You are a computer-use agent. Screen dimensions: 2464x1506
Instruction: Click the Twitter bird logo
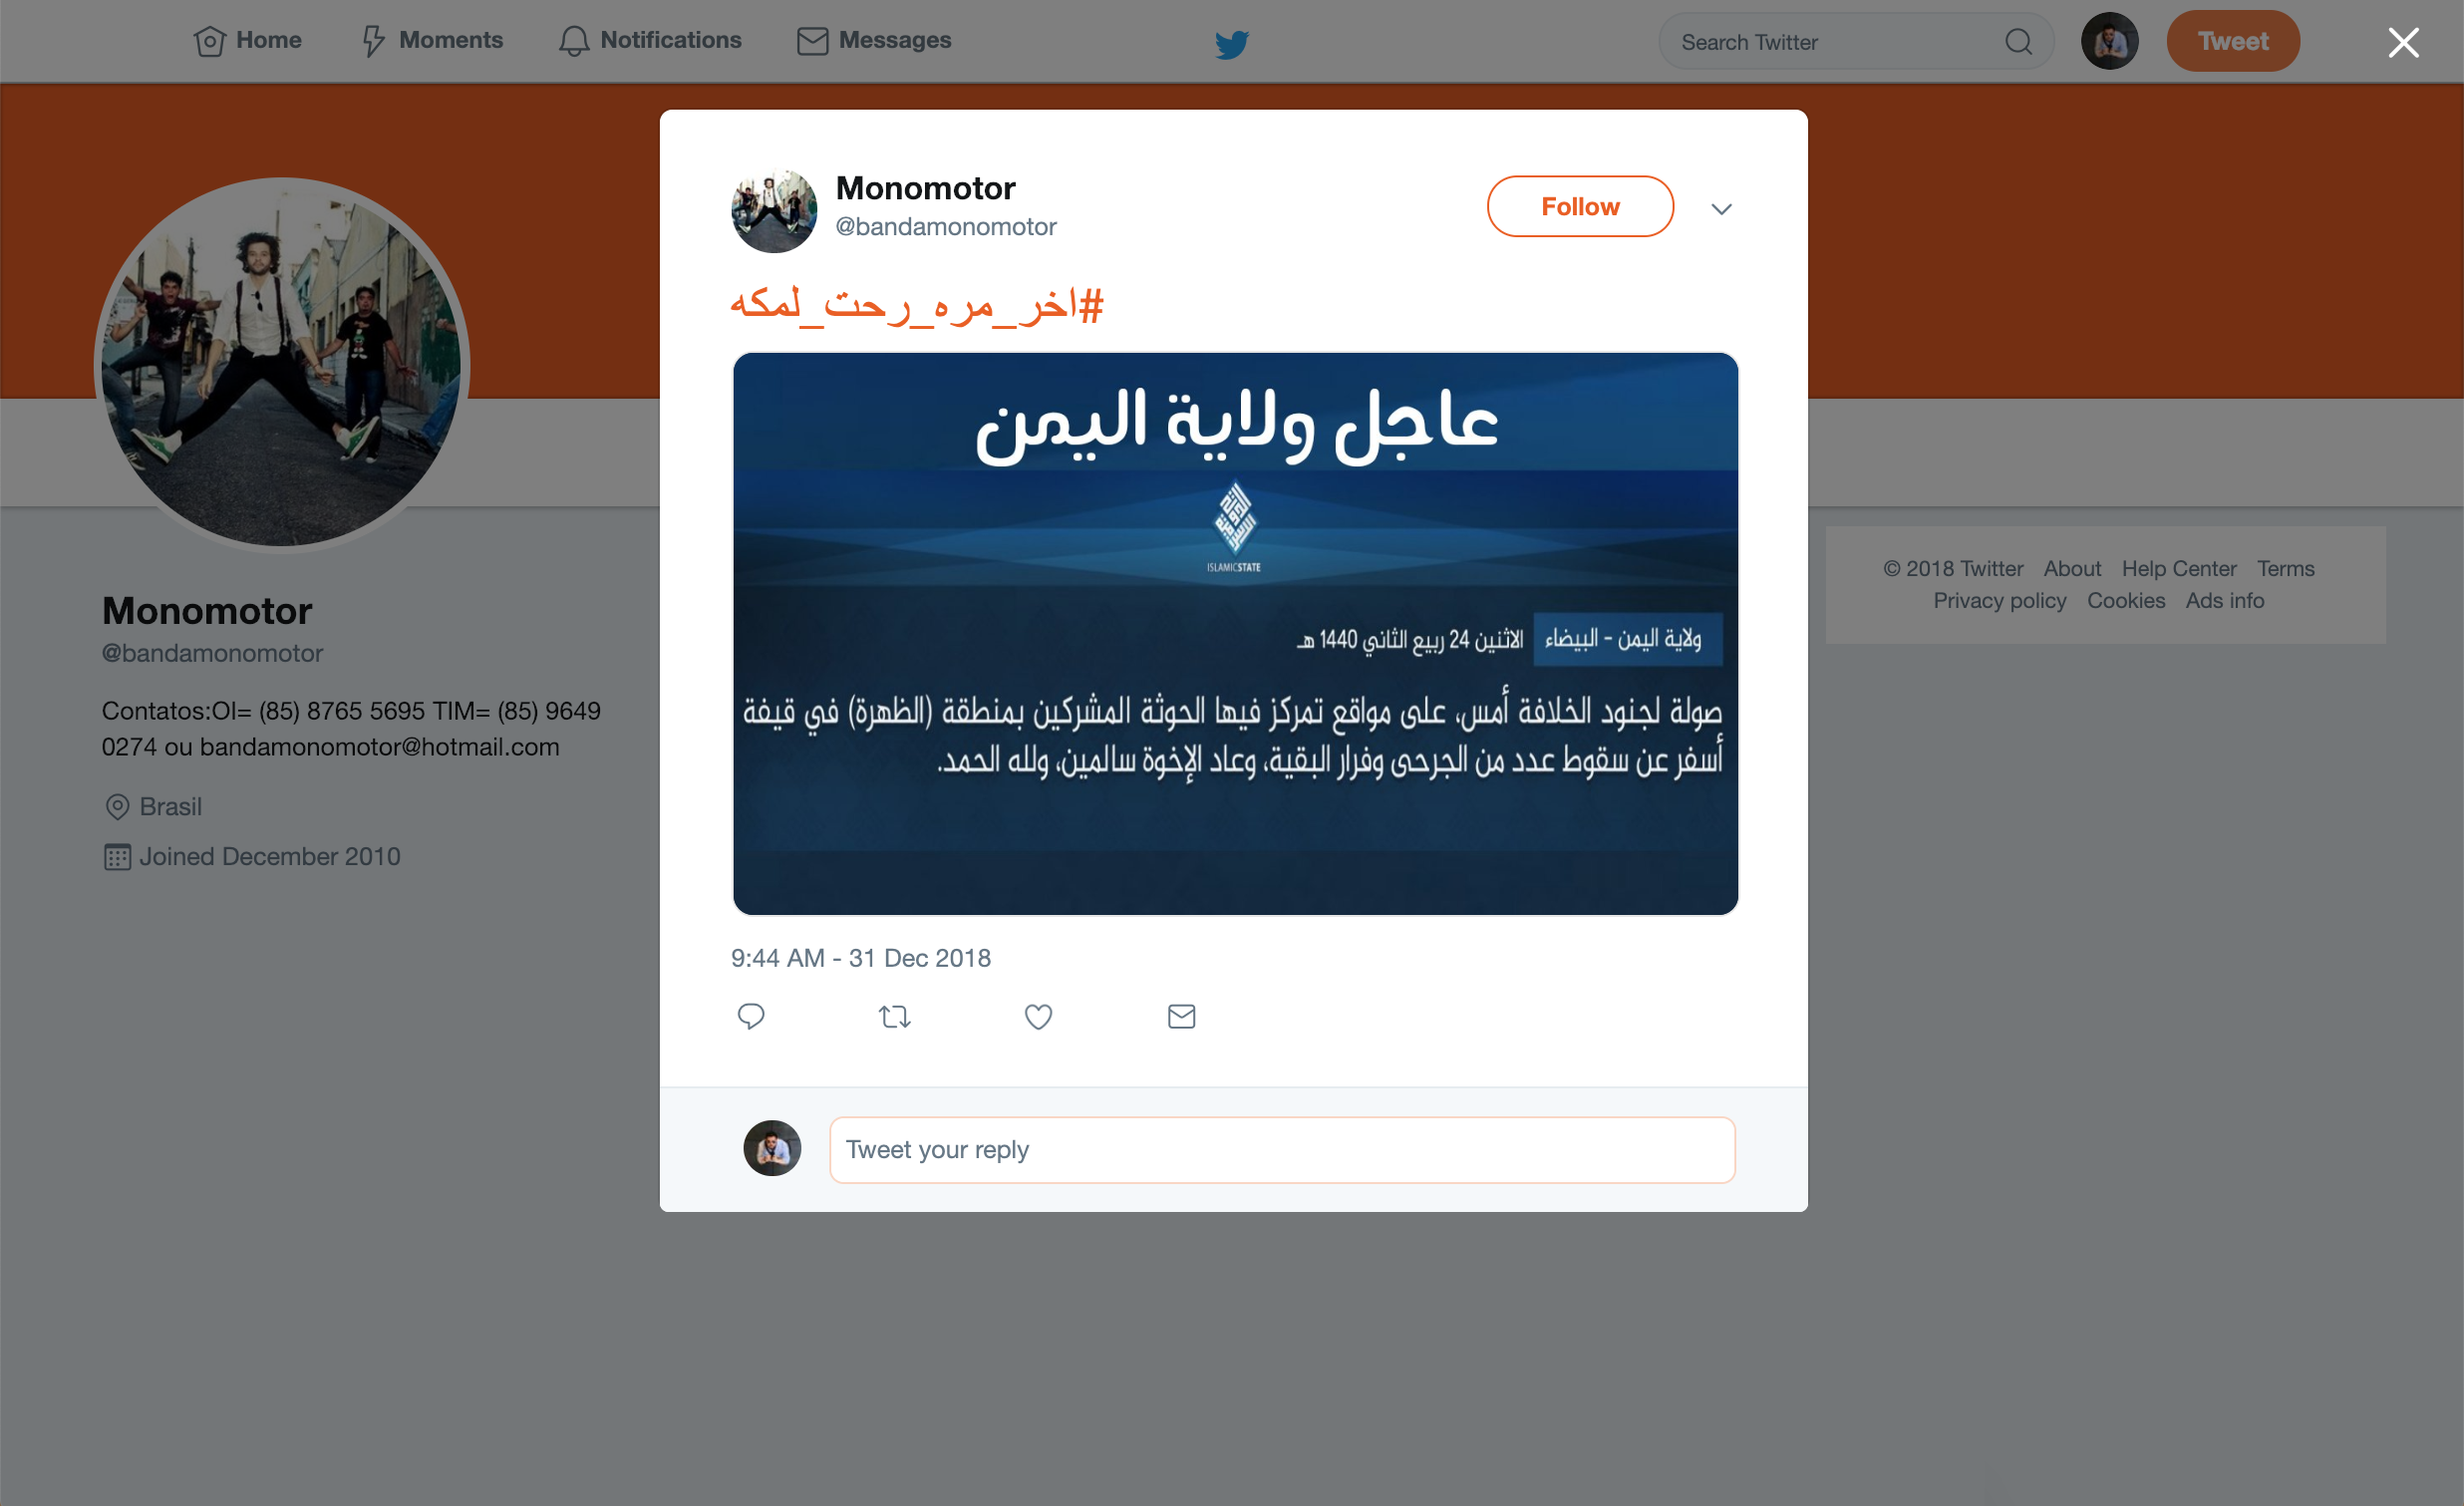1231,43
